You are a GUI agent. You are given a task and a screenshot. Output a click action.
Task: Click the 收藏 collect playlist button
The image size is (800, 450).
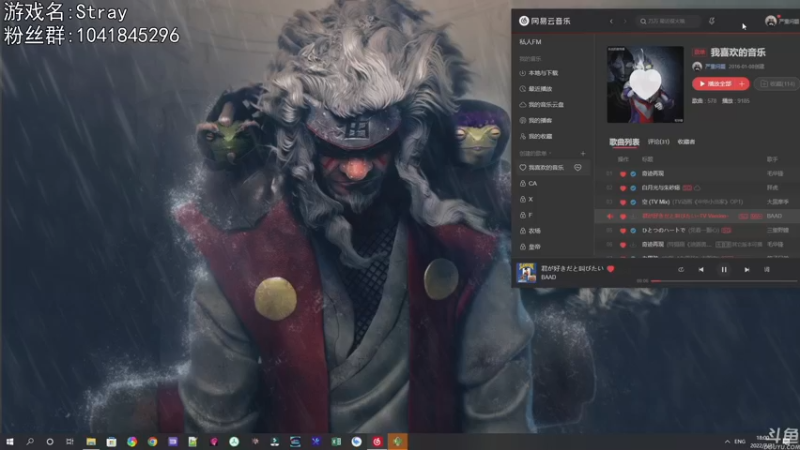pos(778,84)
